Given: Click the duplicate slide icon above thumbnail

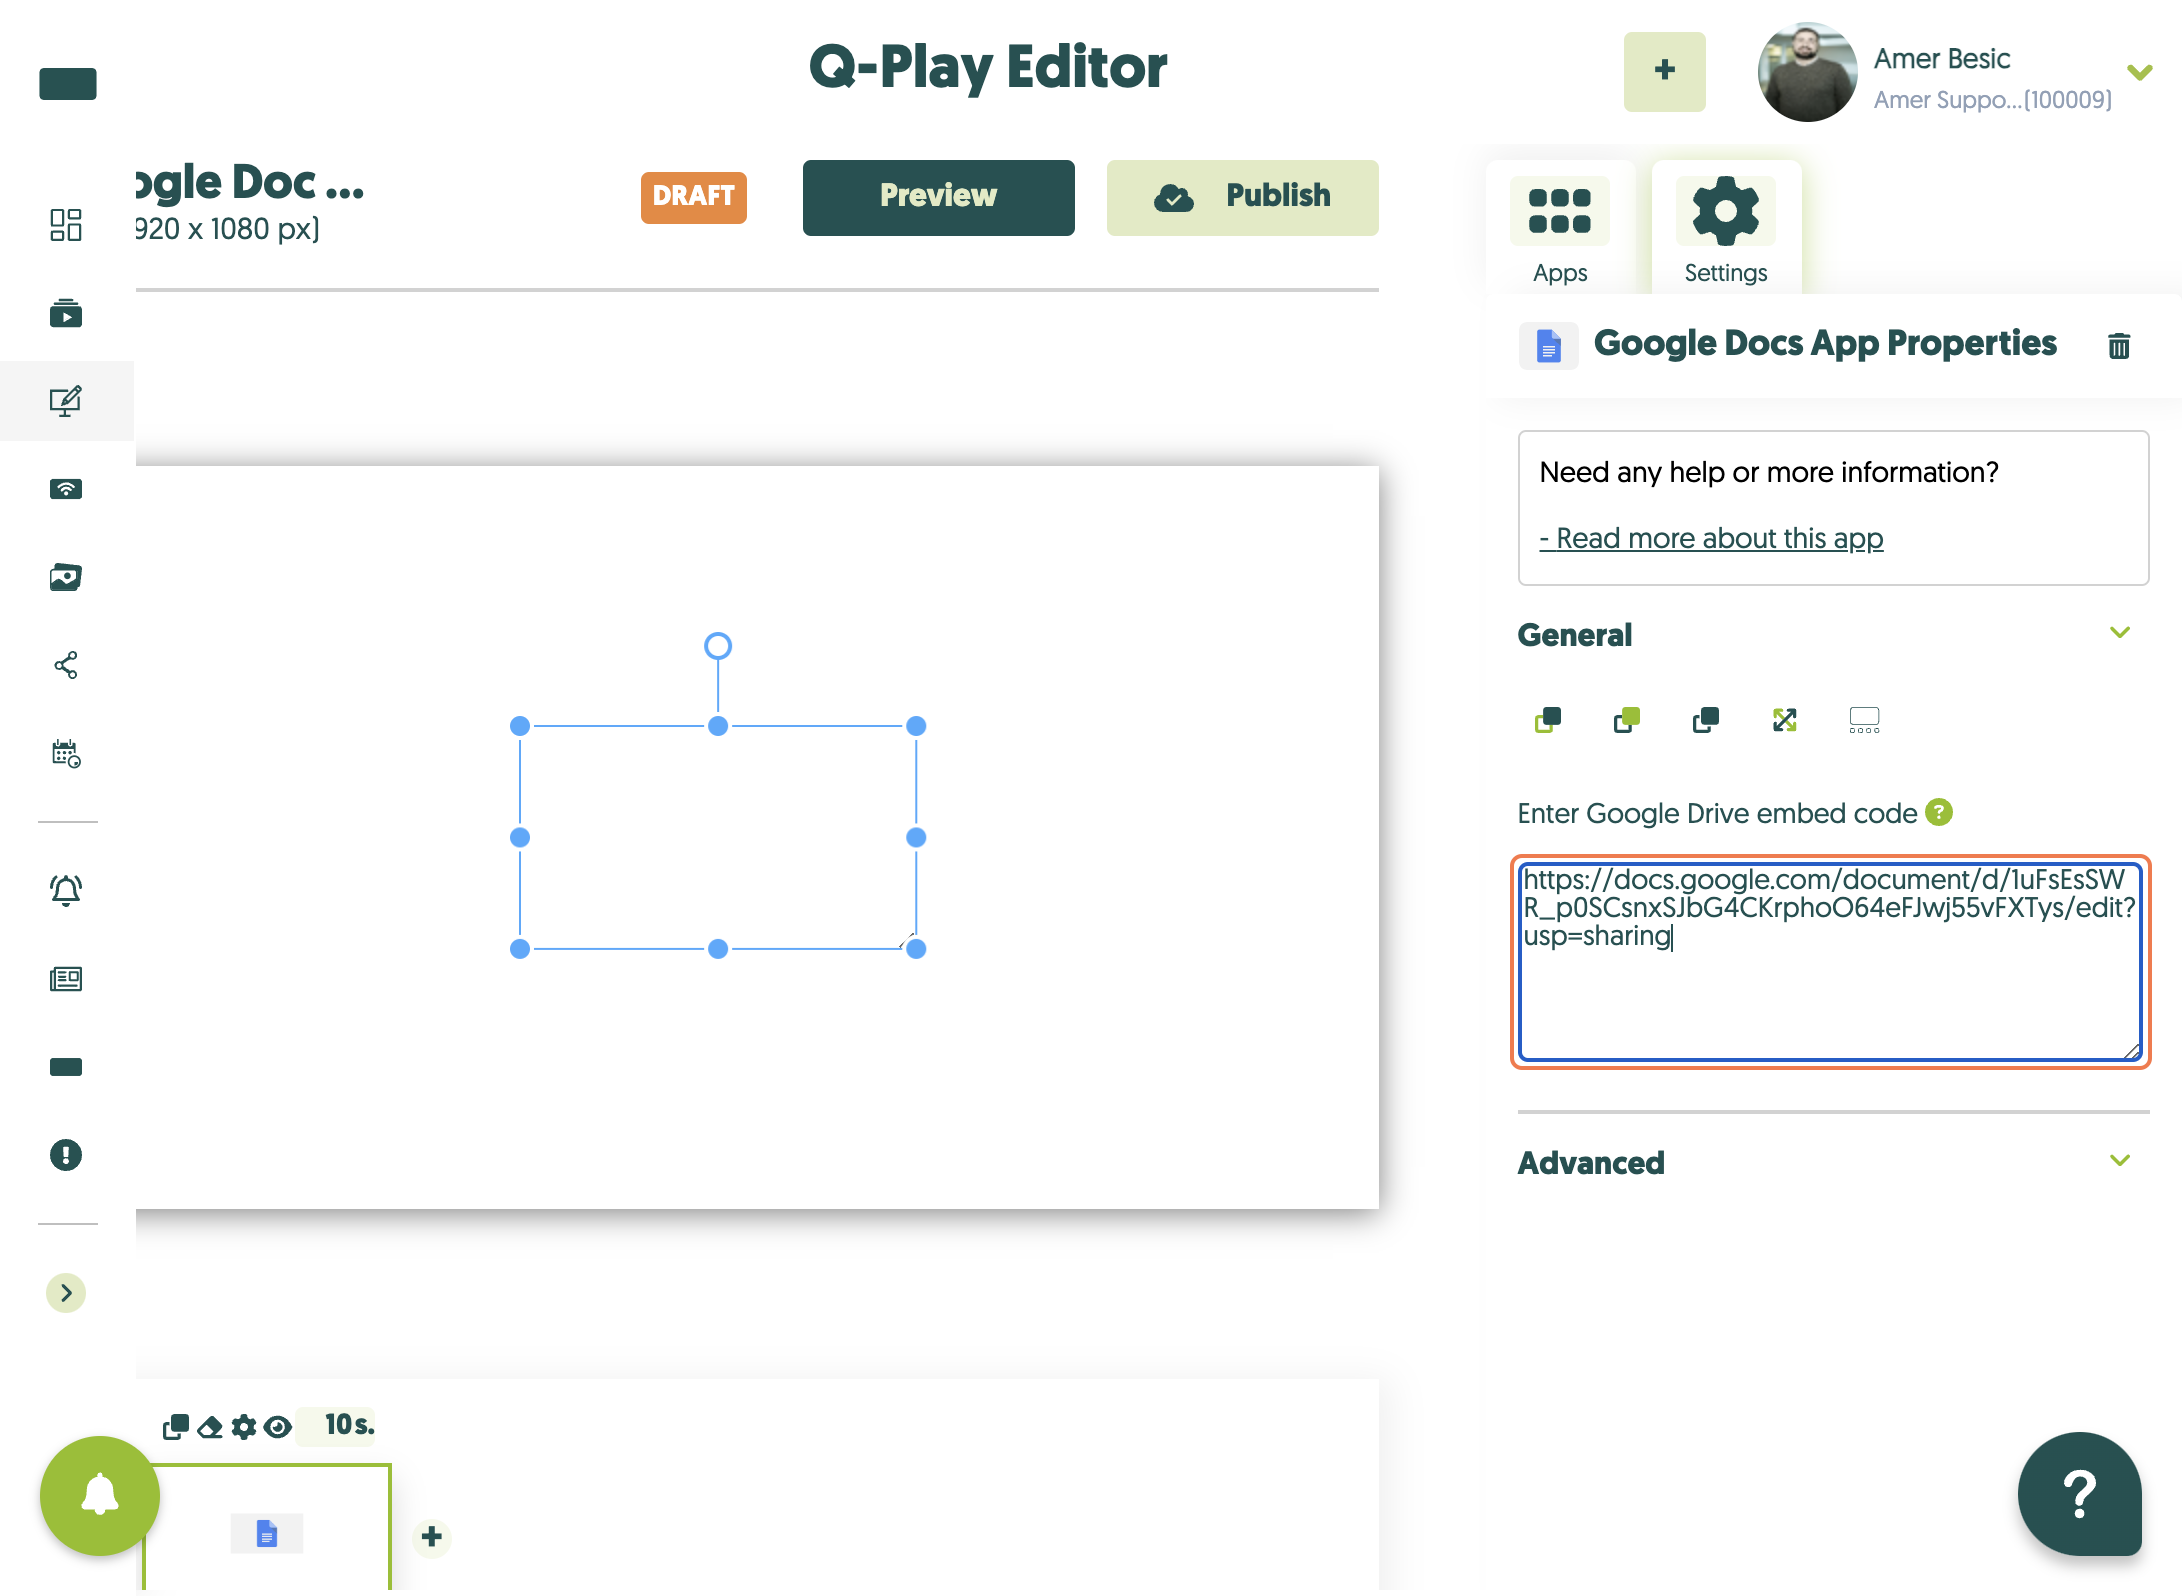Looking at the screenshot, I should [x=176, y=1427].
